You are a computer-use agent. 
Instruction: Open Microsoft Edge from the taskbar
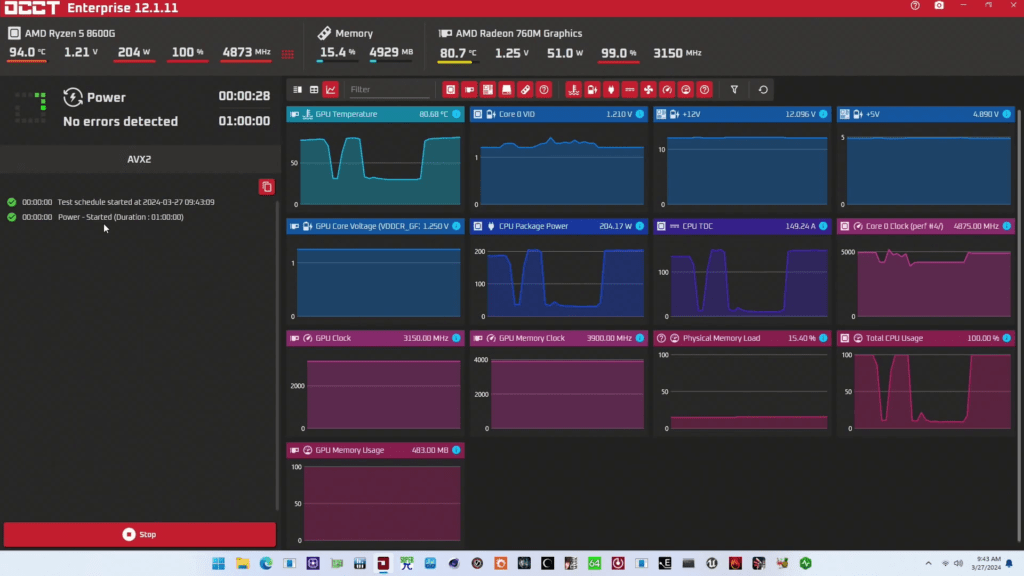click(266, 563)
